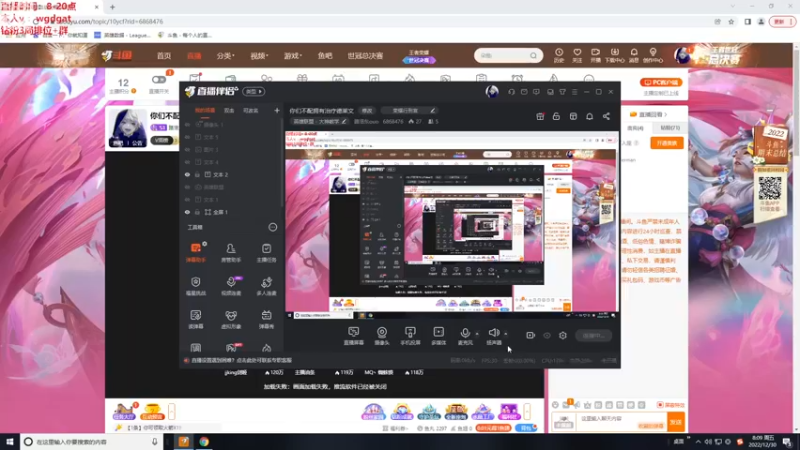The image size is (800, 450).
Task: Open 首页 in Douyu navbar
Action: point(164,56)
